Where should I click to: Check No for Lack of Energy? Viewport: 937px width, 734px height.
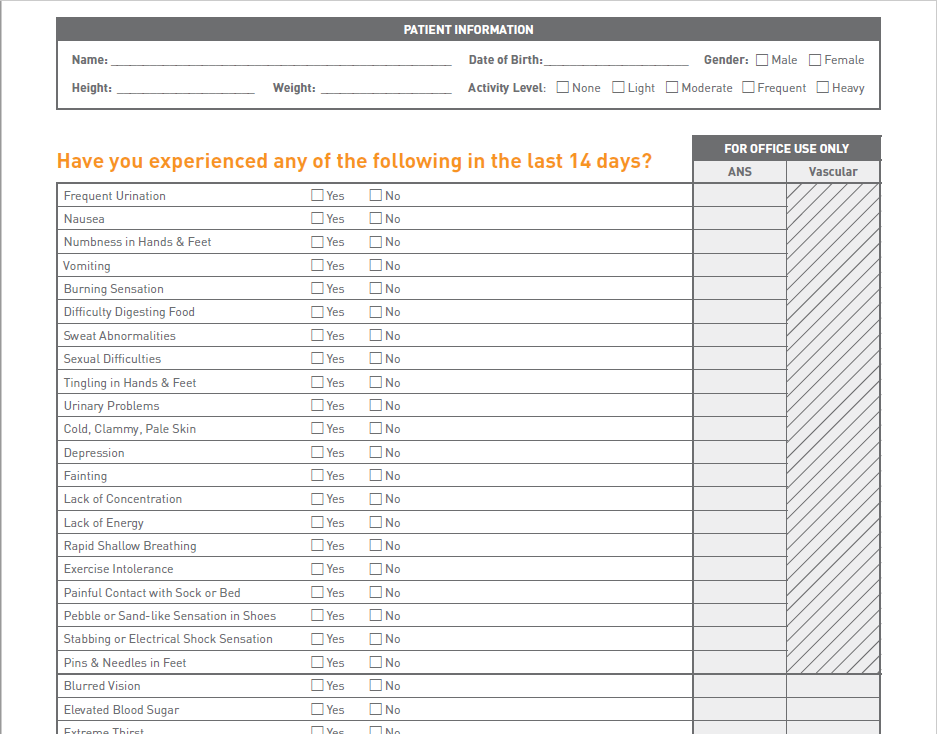pos(376,522)
